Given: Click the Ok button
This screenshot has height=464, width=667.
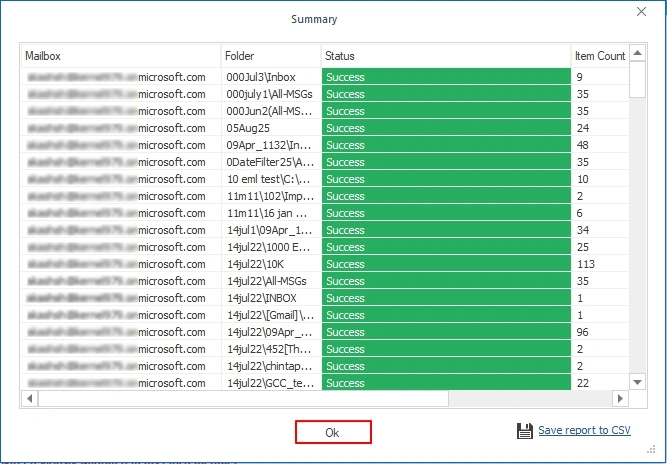Looking at the screenshot, I should point(333,432).
